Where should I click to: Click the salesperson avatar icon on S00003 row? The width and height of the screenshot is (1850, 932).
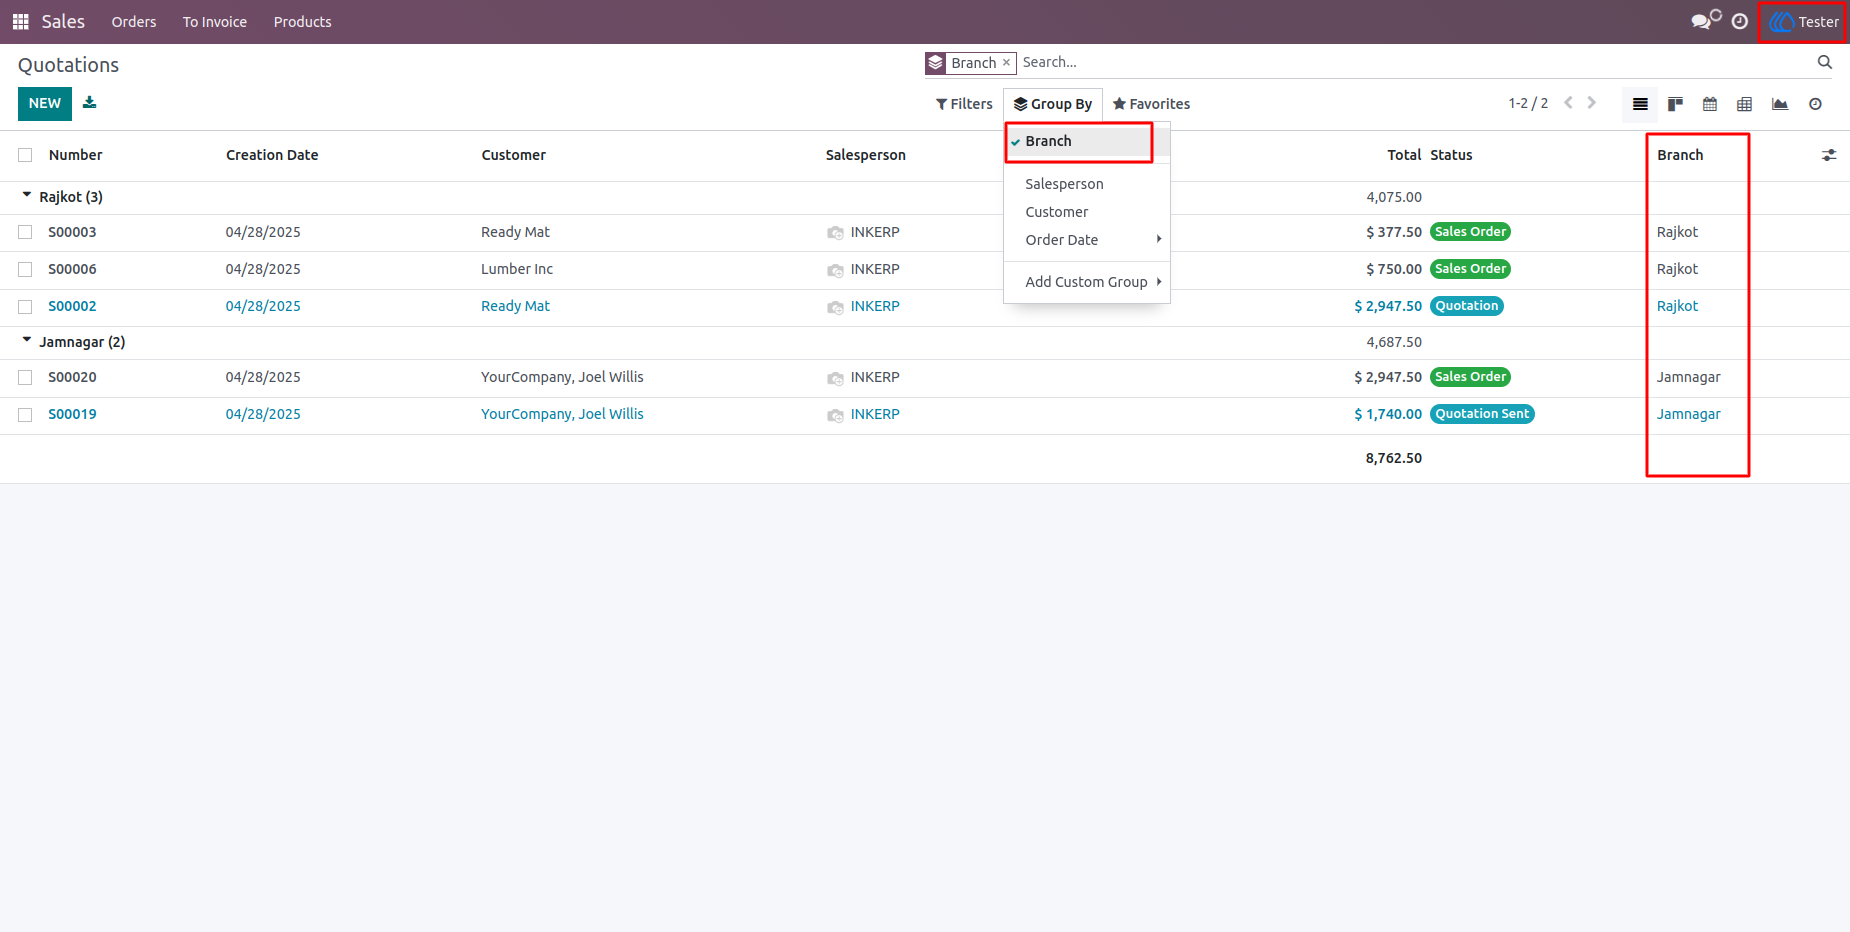coord(835,233)
